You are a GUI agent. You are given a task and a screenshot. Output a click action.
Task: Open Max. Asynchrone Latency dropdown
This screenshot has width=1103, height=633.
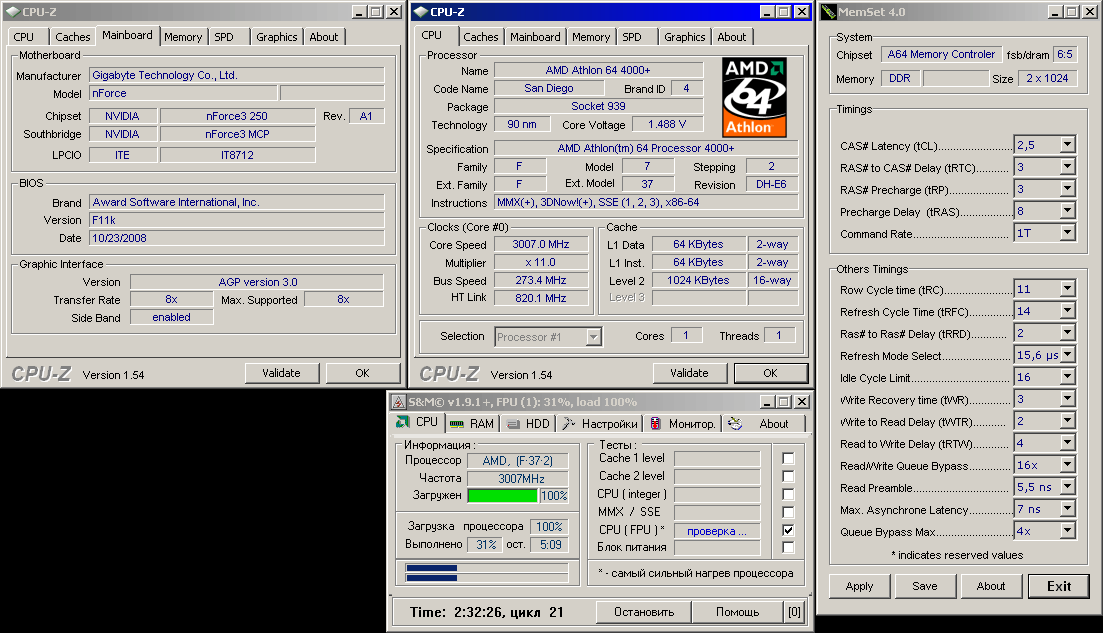pyautogui.click(x=1067, y=509)
